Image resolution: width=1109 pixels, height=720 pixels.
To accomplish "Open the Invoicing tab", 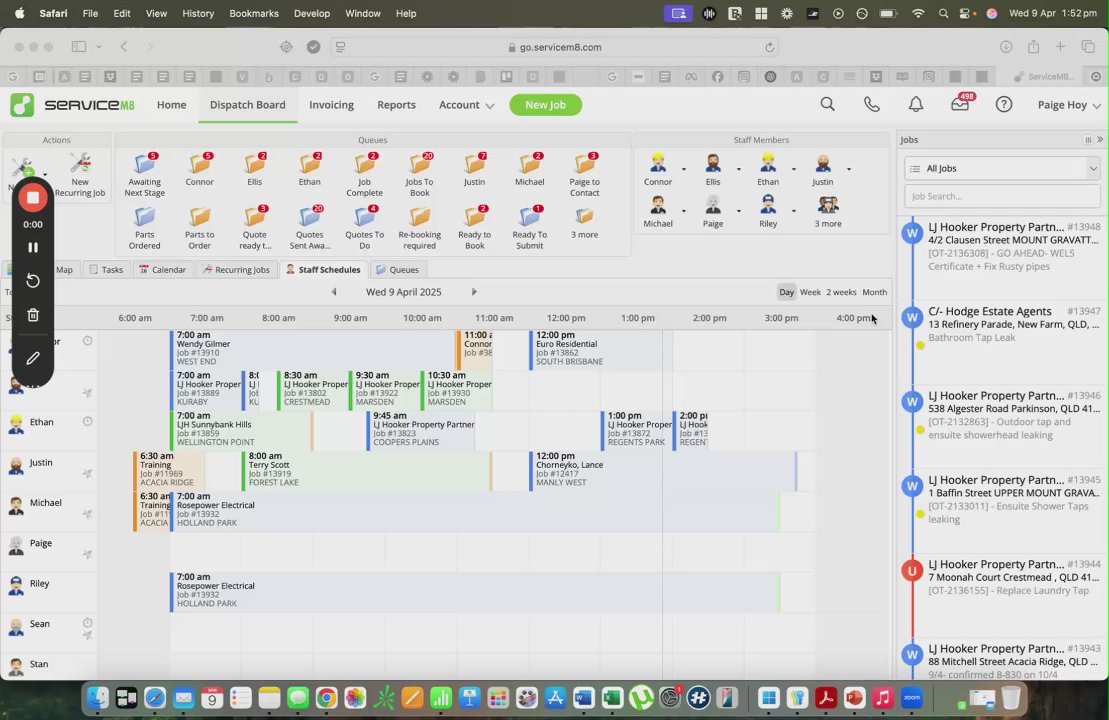I will click(x=331, y=105).
